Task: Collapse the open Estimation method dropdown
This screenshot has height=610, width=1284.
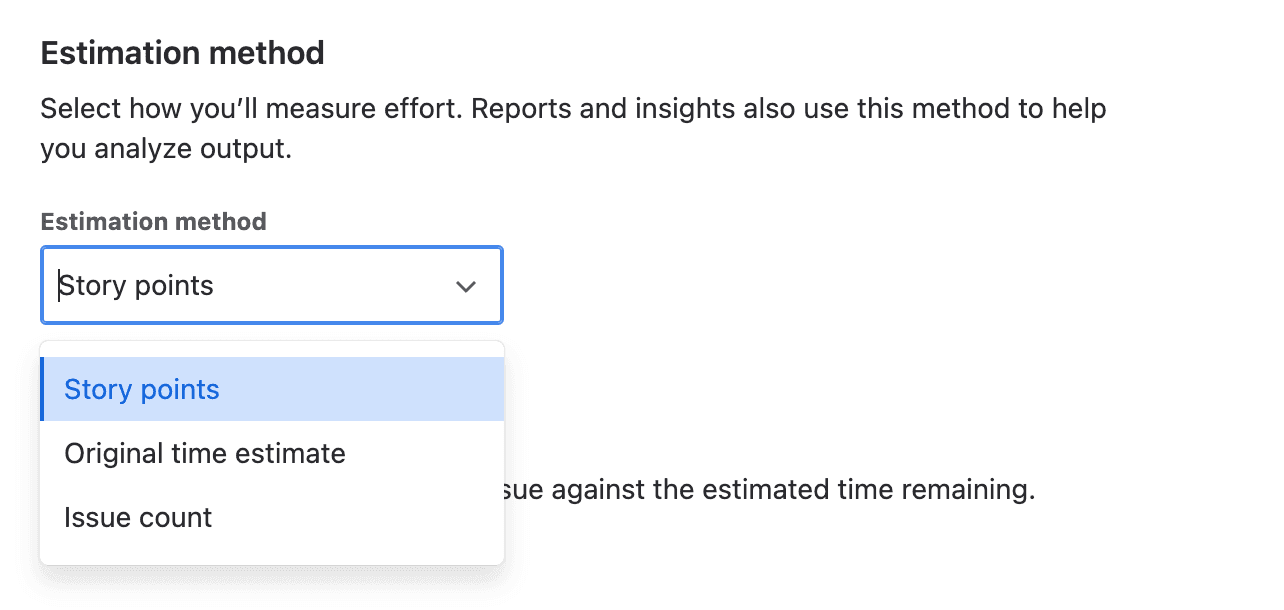Action: pos(465,287)
